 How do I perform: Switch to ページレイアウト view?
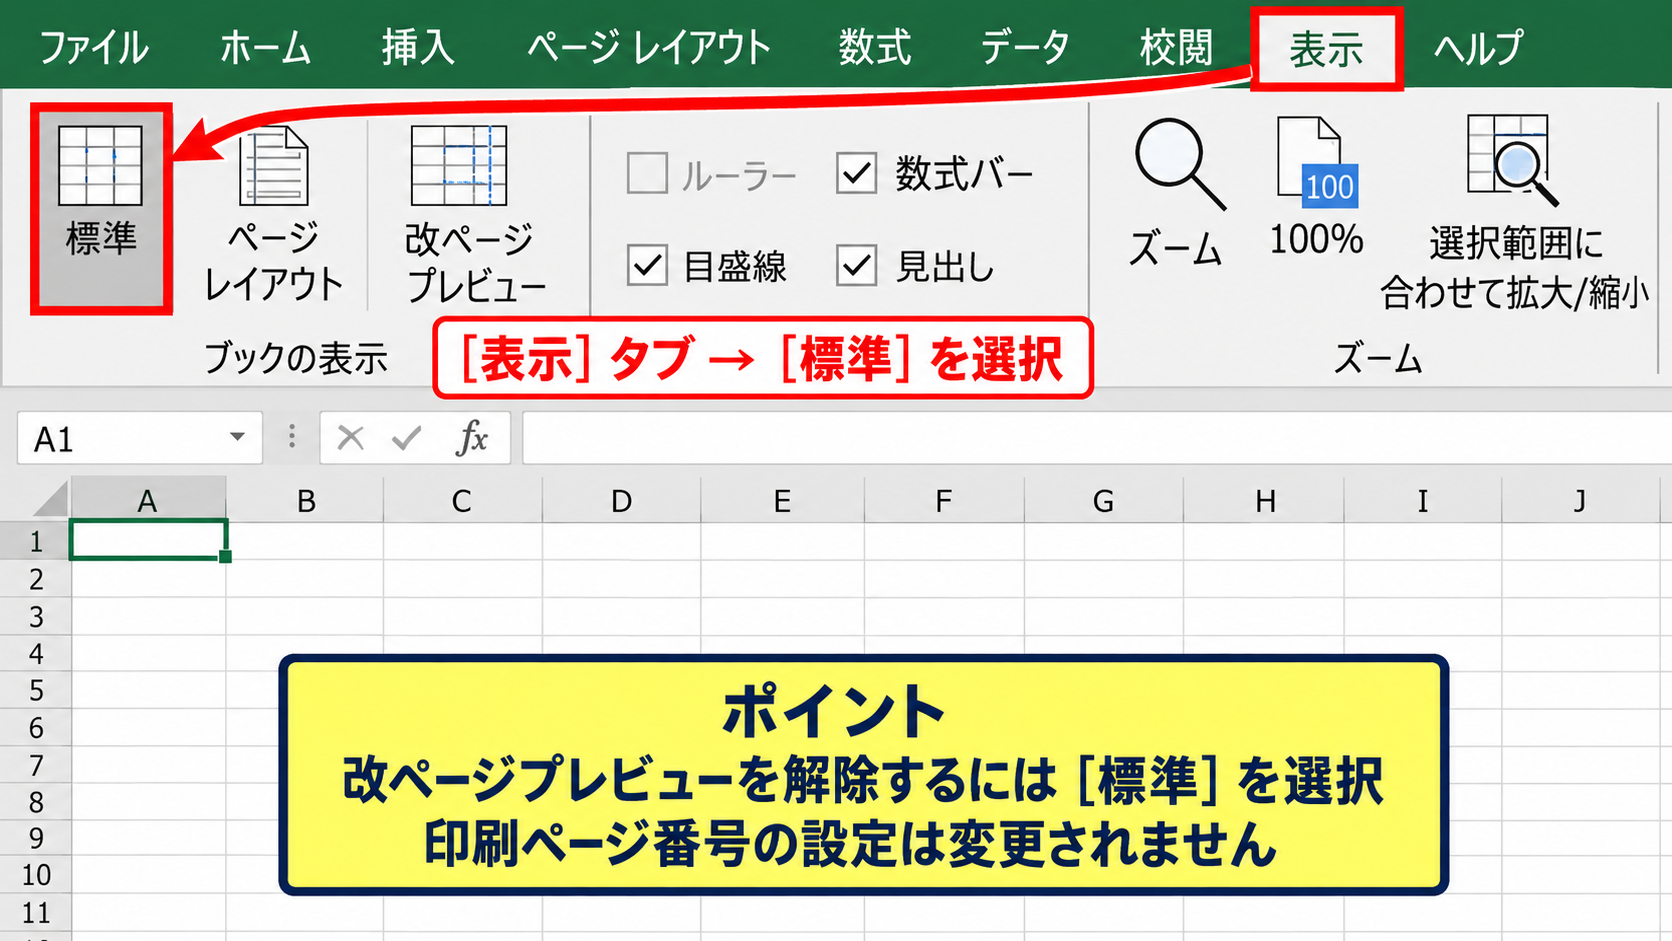273,213
